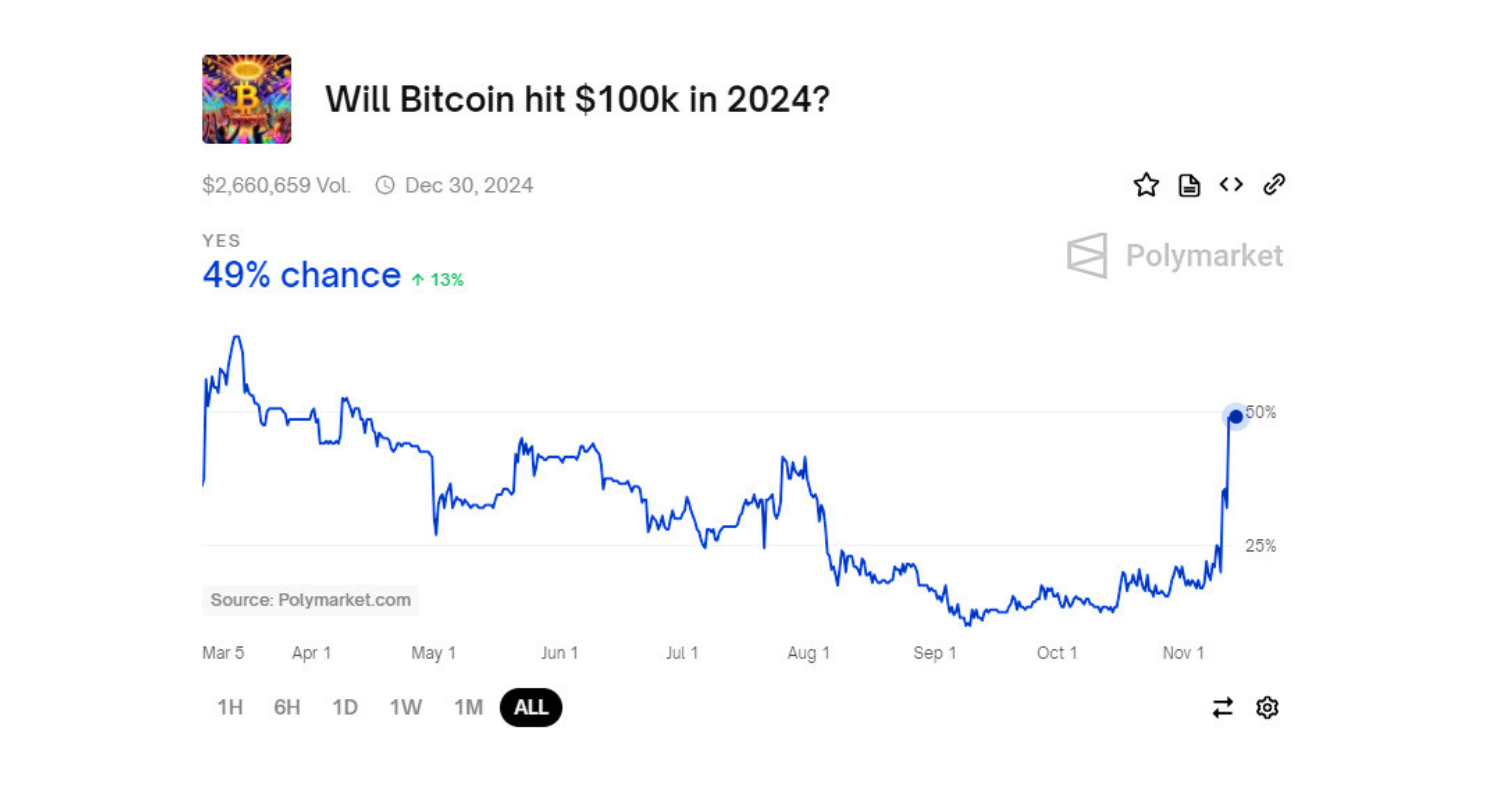Click the 49% chance text
The width and height of the screenshot is (1500, 800).
(301, 275)
